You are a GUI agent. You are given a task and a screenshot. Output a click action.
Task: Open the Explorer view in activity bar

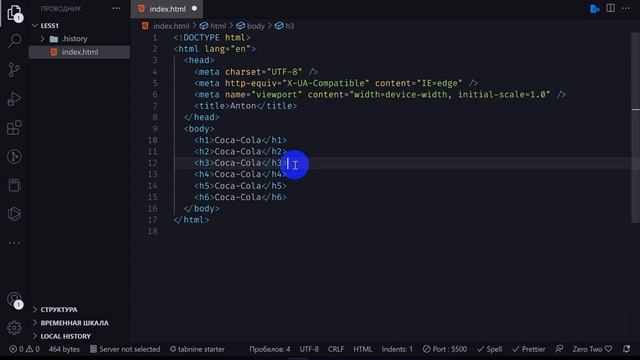[14, 12]
